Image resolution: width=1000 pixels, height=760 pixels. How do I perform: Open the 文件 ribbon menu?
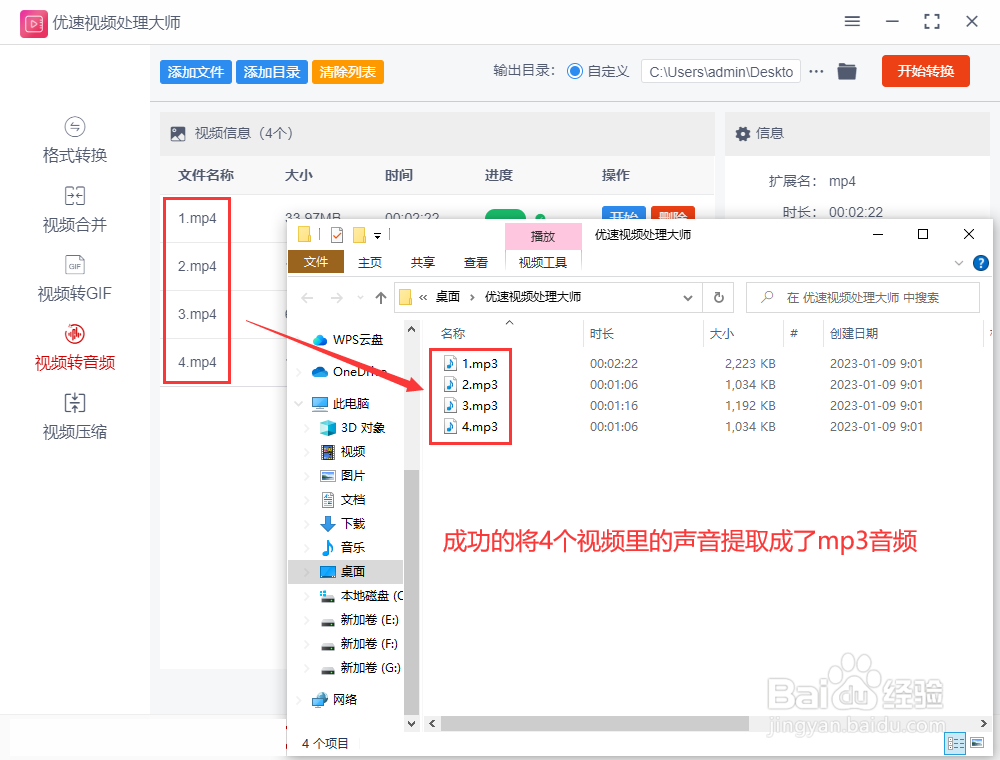[x=316, y=262]
